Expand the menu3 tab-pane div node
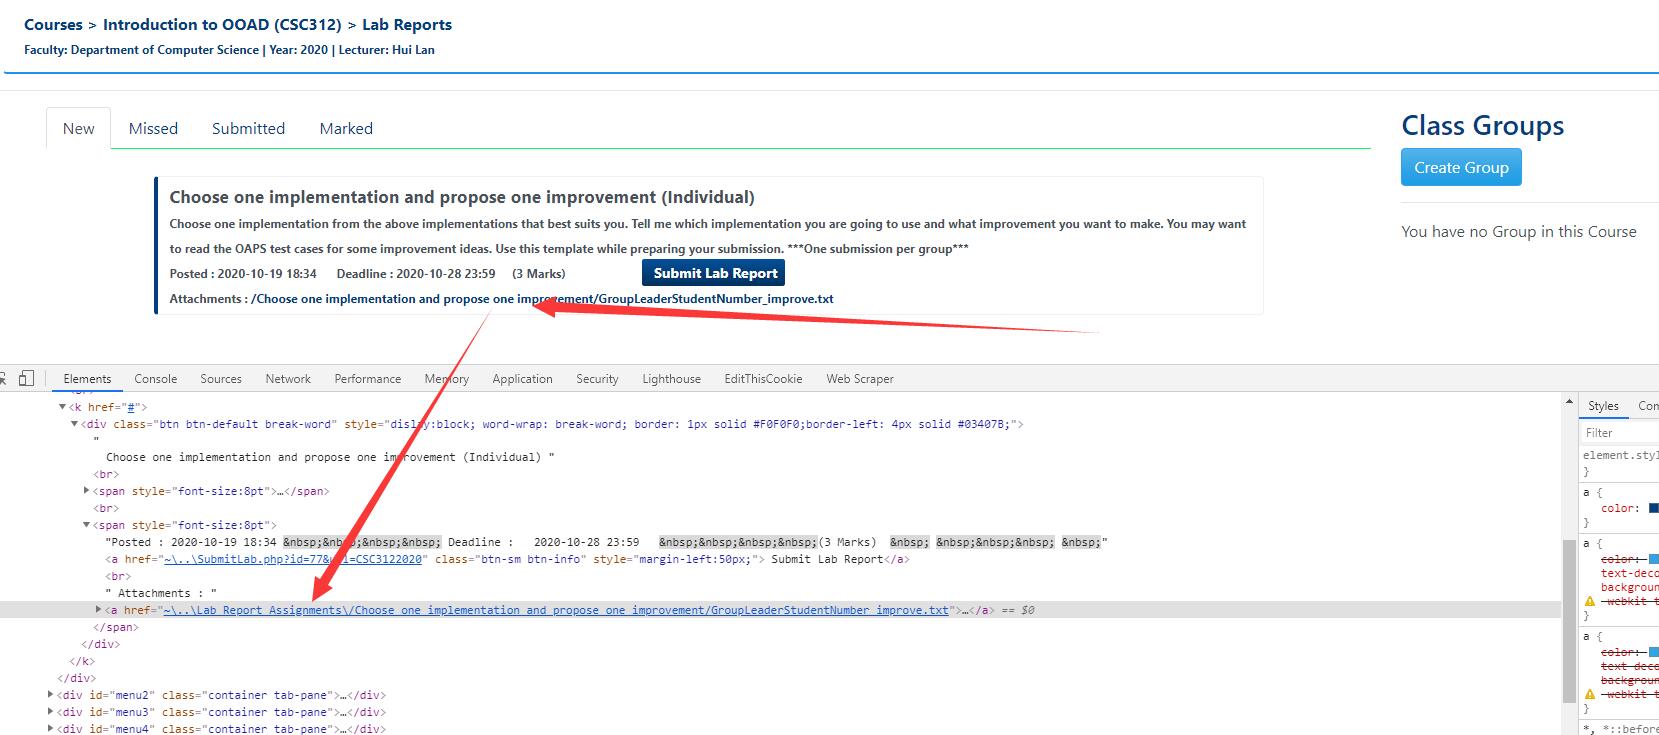Image resolution: width=1659 pixels, height=735 pixels. click(x=51, y=712)
